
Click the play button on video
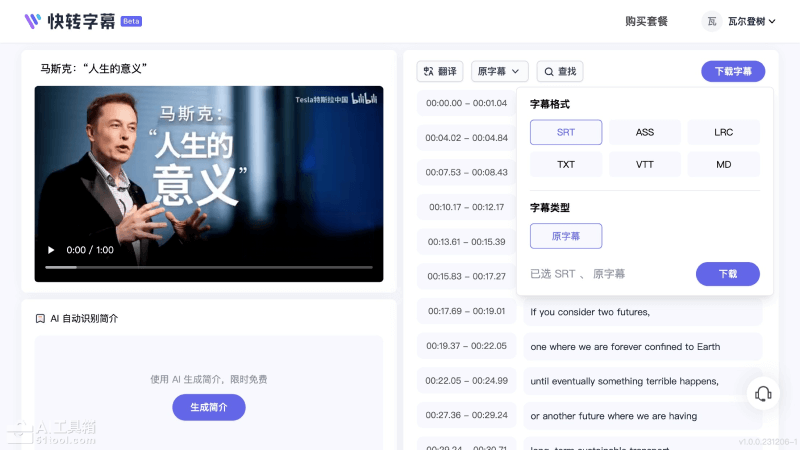pos(51,250)
